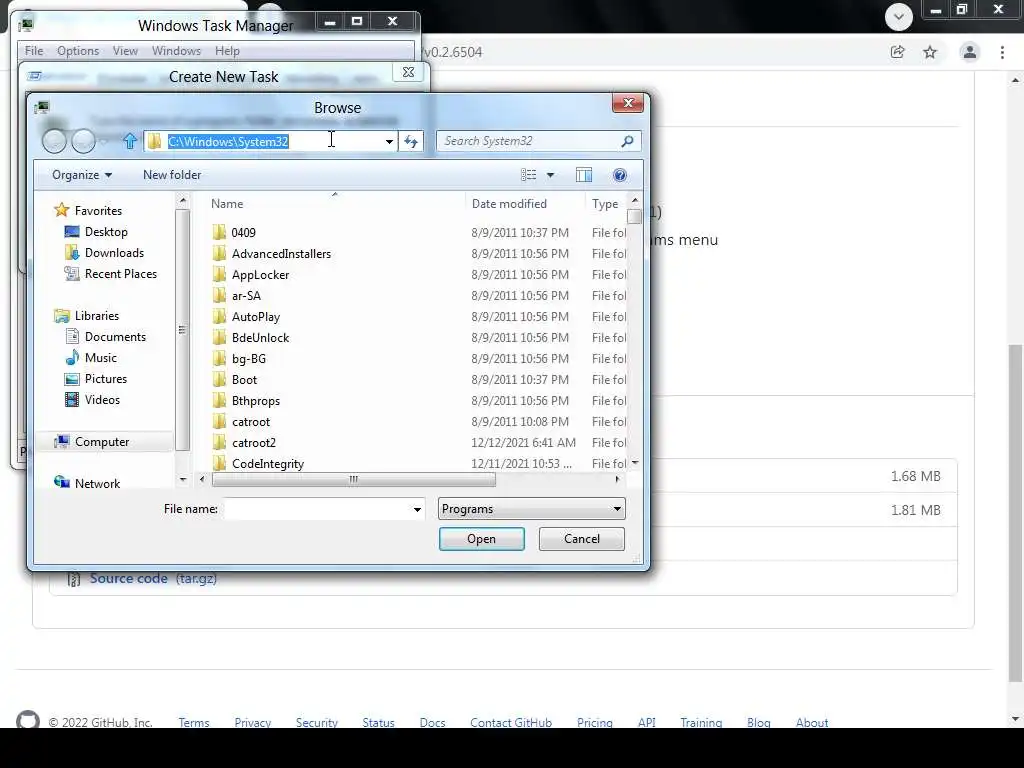
Task: Expand the address bar history dropdown
Action: [389, 141]
